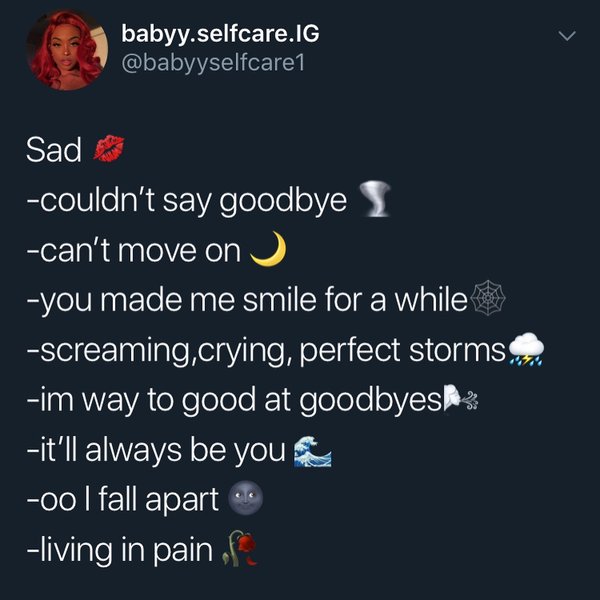This screenshot has width=600, height=600.
Task: Click the thunderstorm cloud emoji
Action: point(526,349)
